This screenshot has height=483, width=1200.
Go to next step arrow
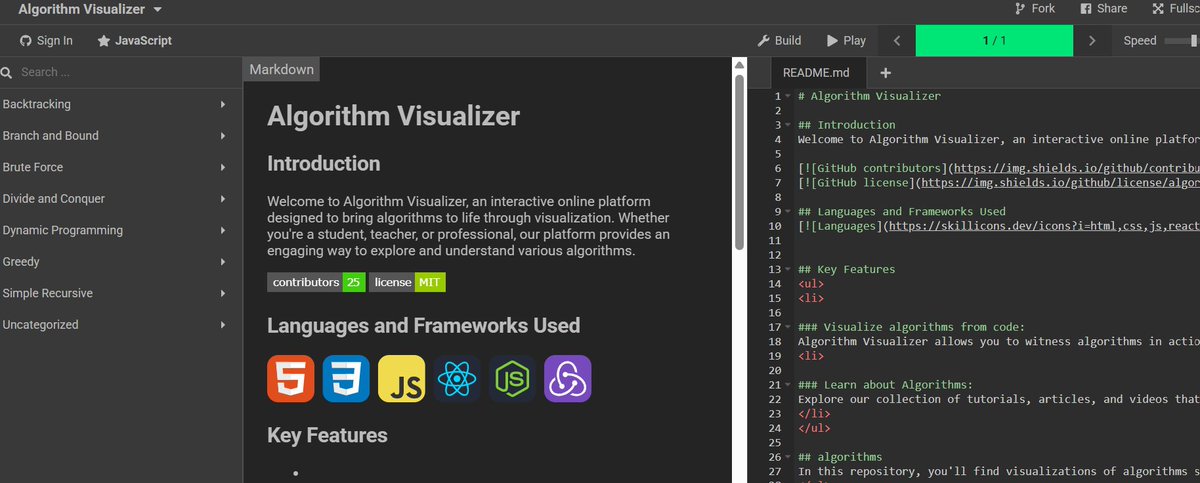1092,41
